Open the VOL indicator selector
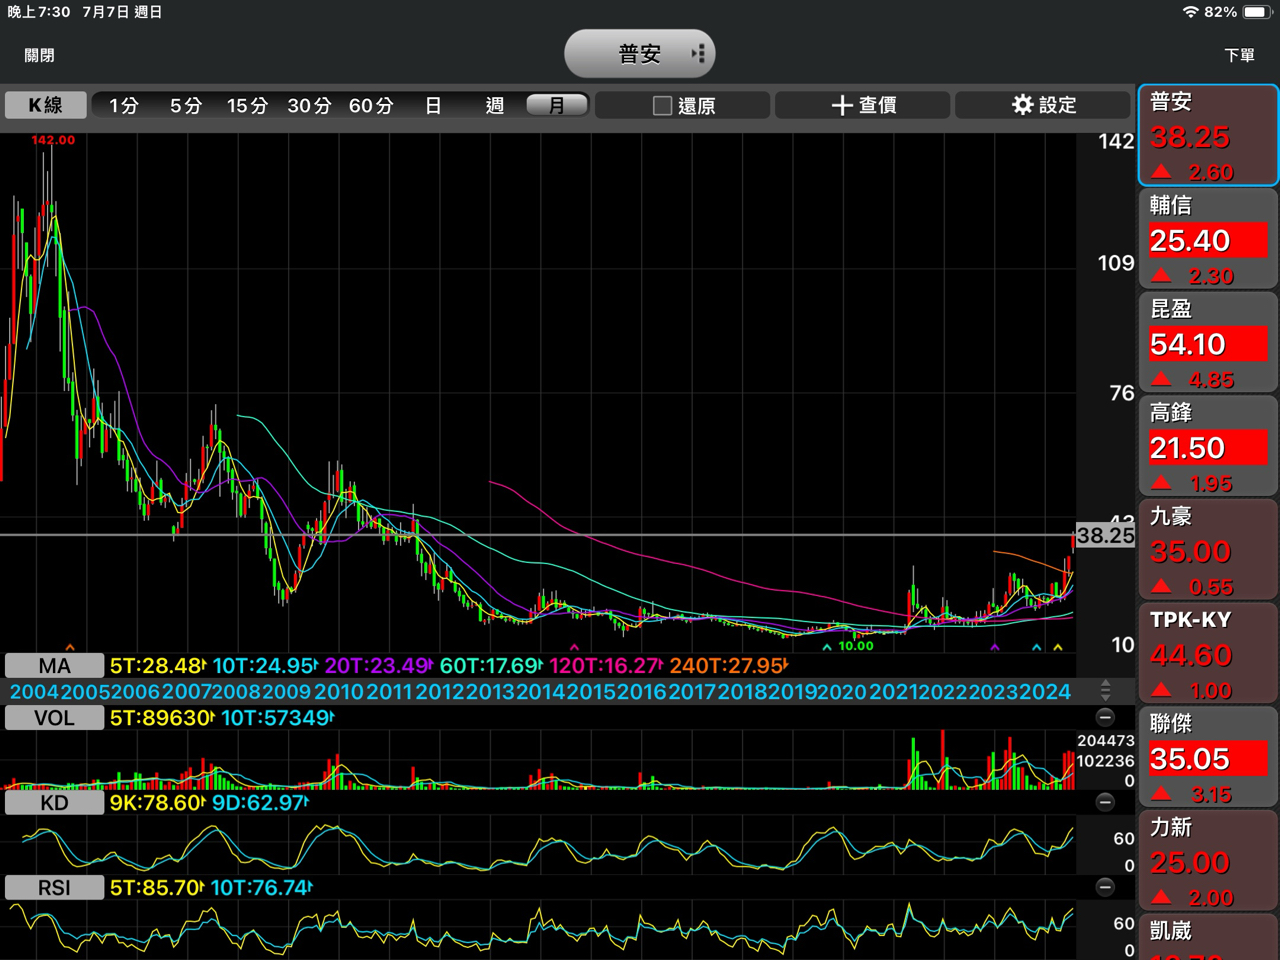This screenshot has width=1280, height=960. tap(54, 718)
